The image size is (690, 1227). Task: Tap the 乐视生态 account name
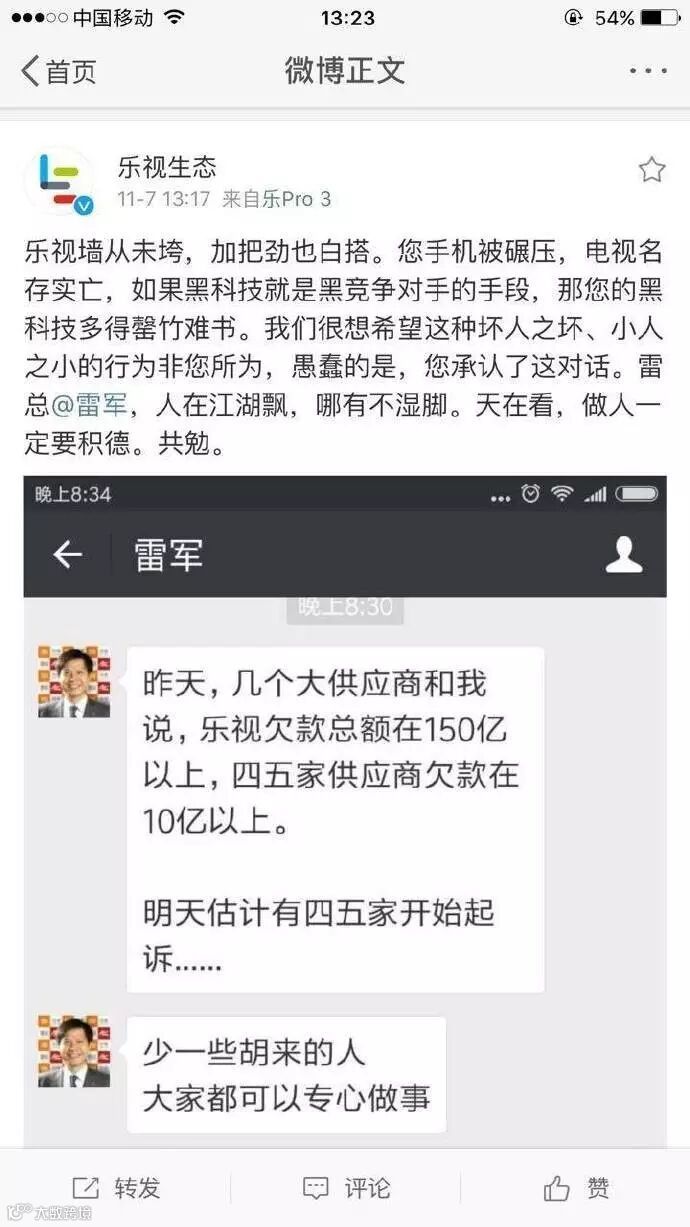click(167, 166)
